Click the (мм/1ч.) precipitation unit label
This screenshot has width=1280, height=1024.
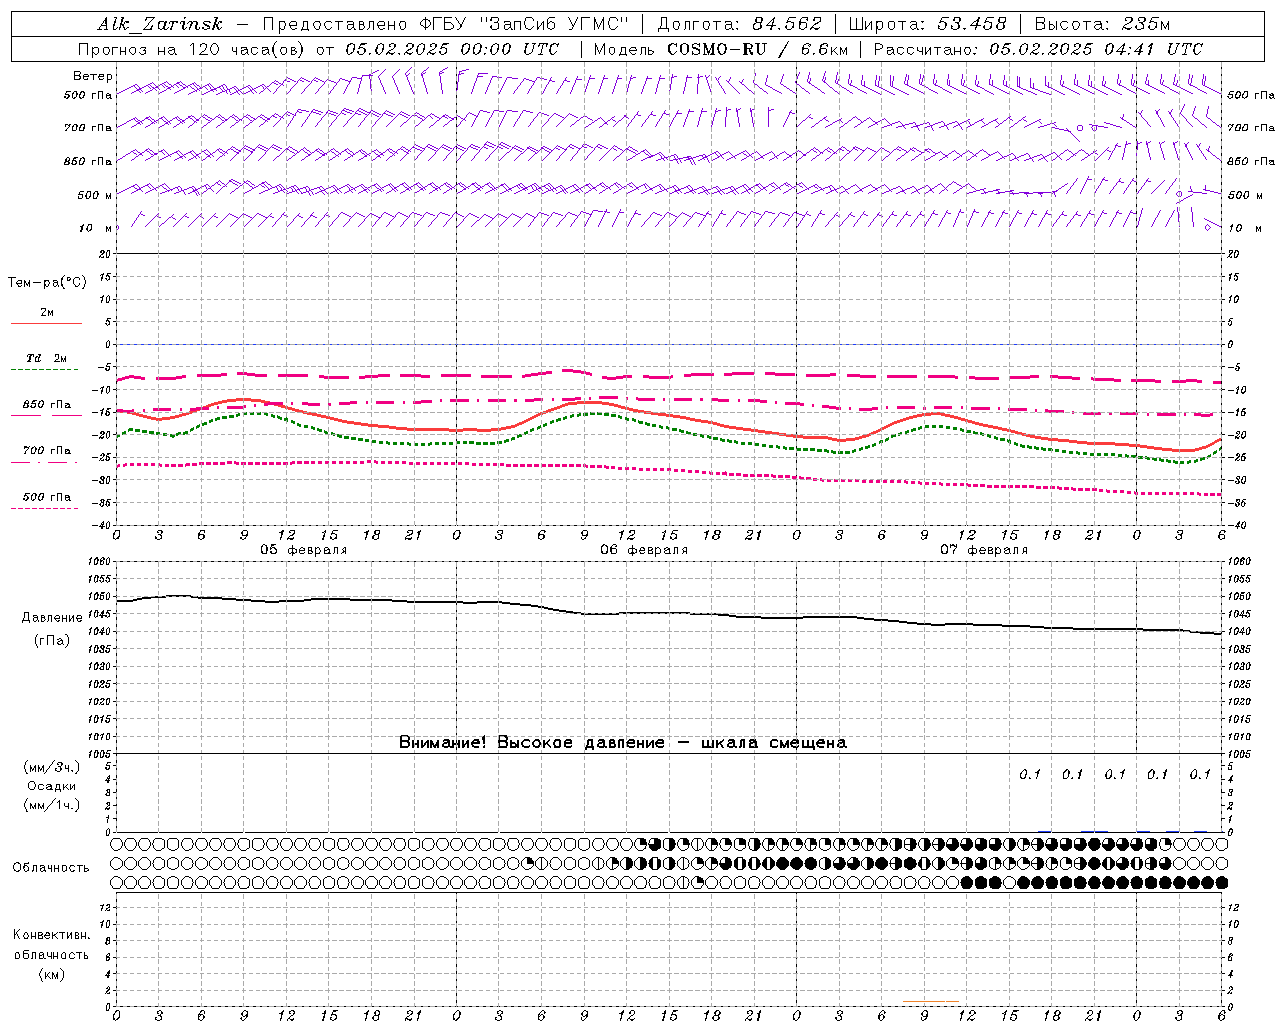point(52,806)
